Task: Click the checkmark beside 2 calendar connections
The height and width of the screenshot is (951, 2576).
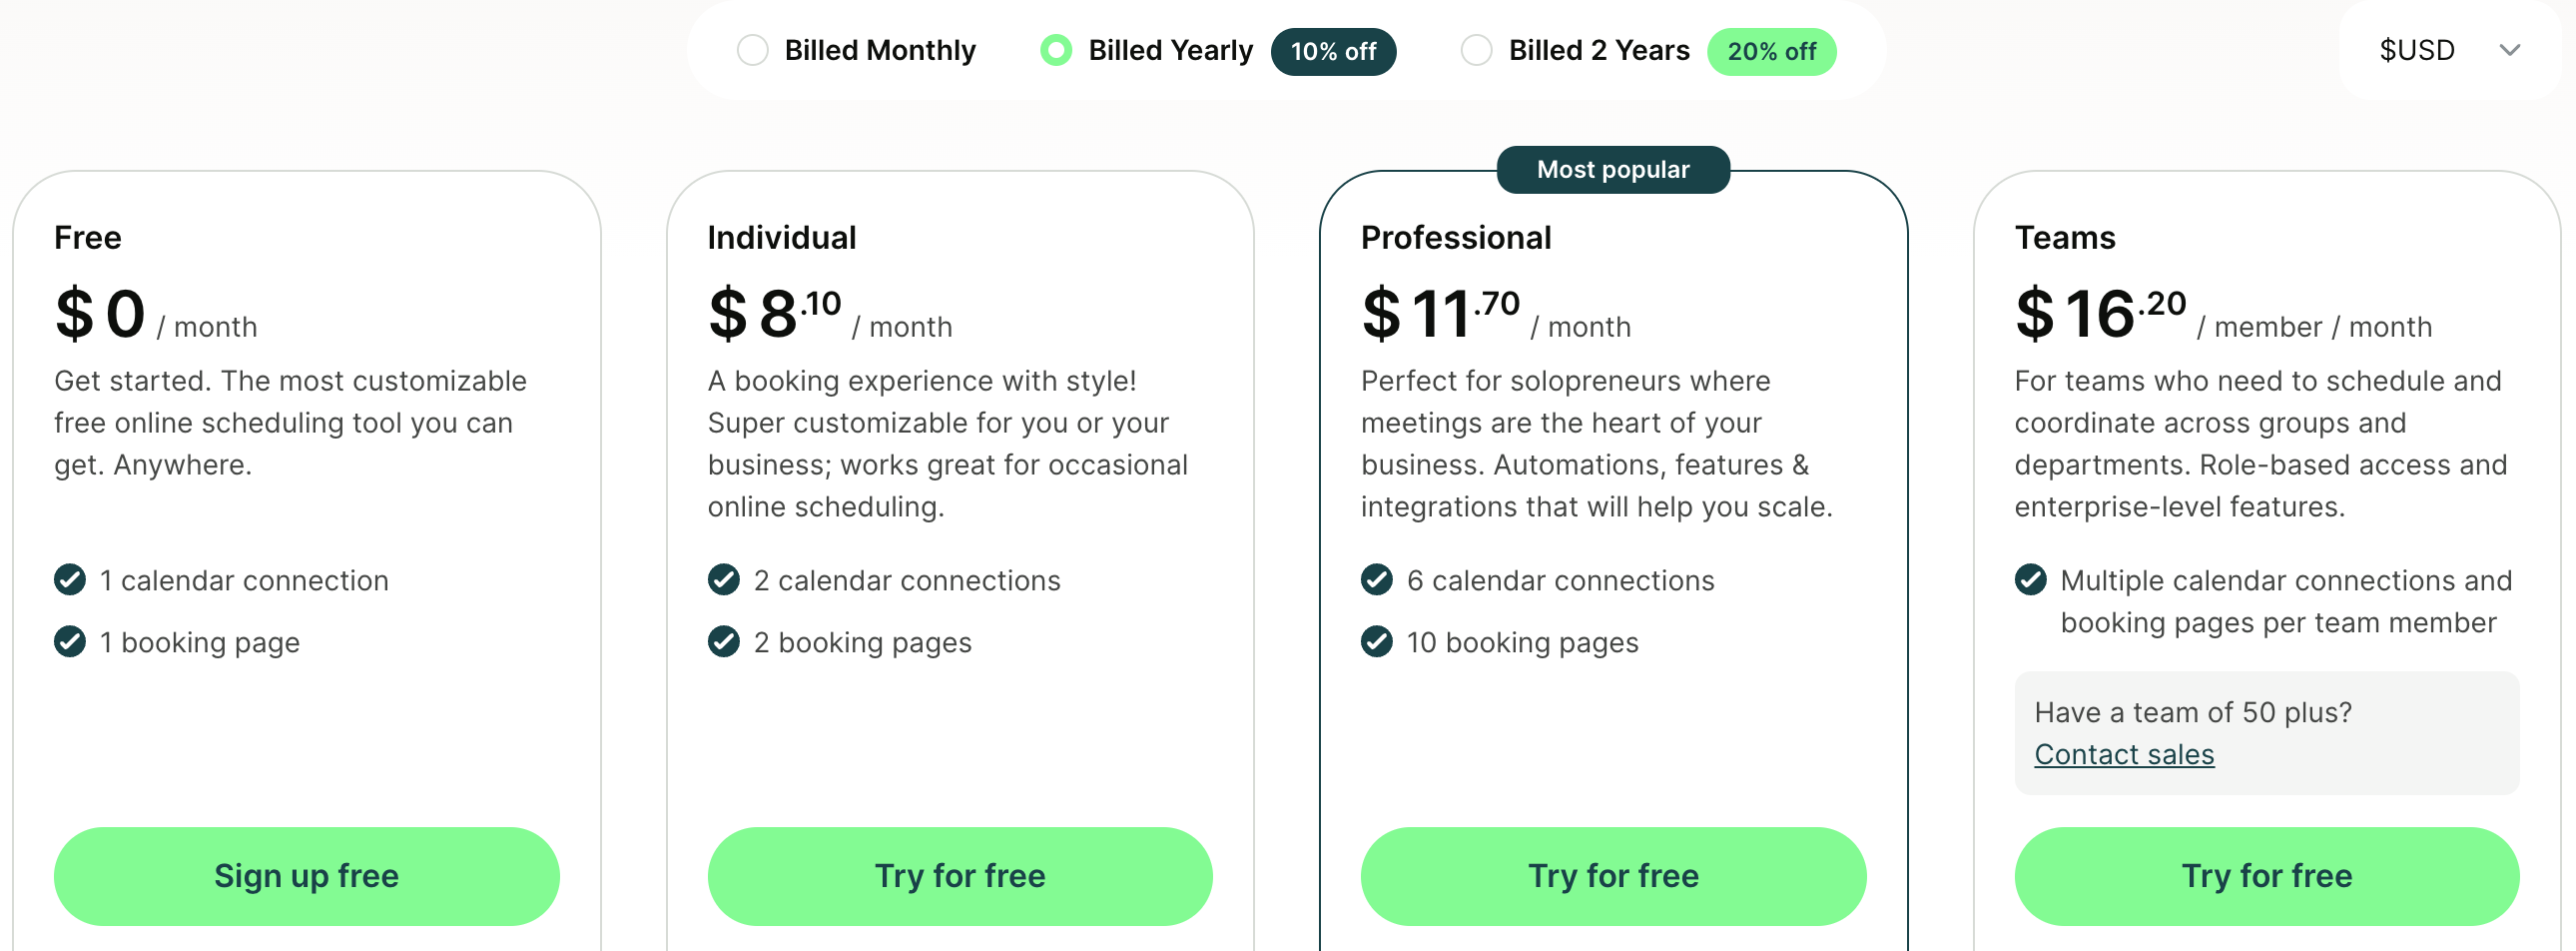Action: (723, 580)
